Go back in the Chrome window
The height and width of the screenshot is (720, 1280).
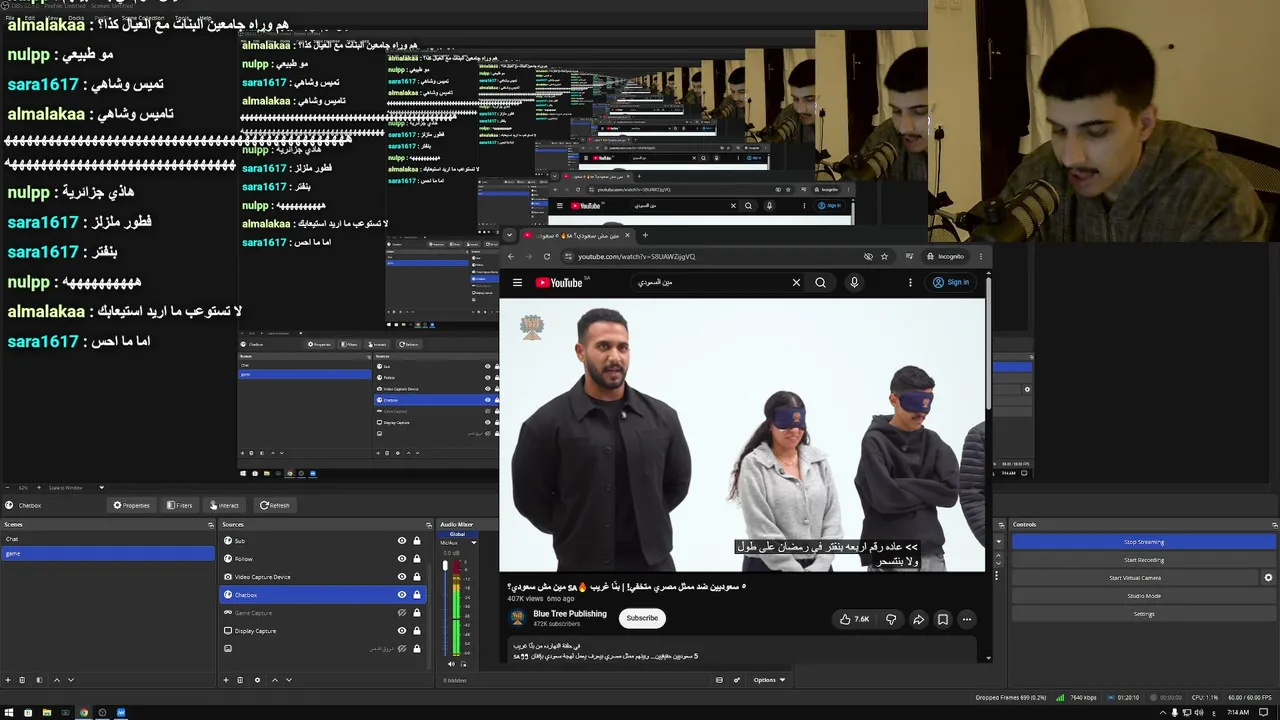511,256
